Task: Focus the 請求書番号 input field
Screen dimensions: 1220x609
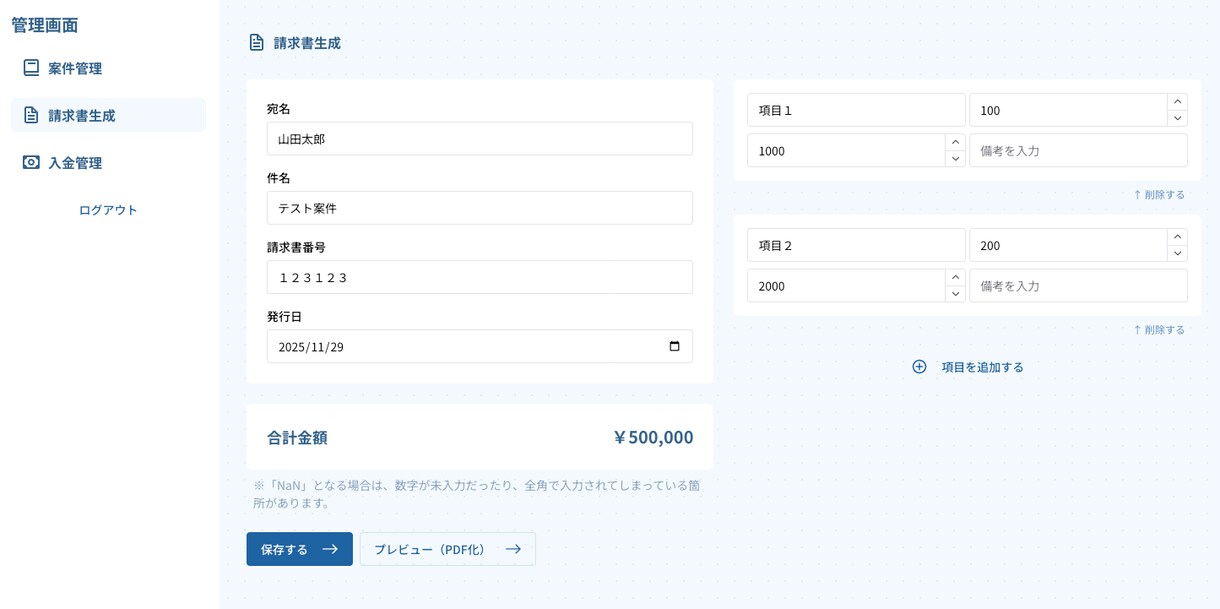Action: [x=480, y=277]
